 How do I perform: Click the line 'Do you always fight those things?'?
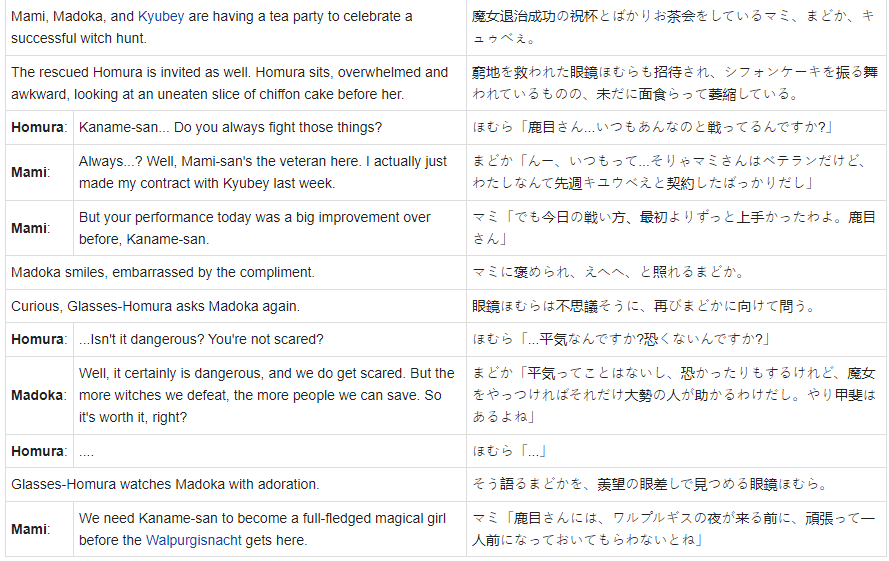(230, 127)
